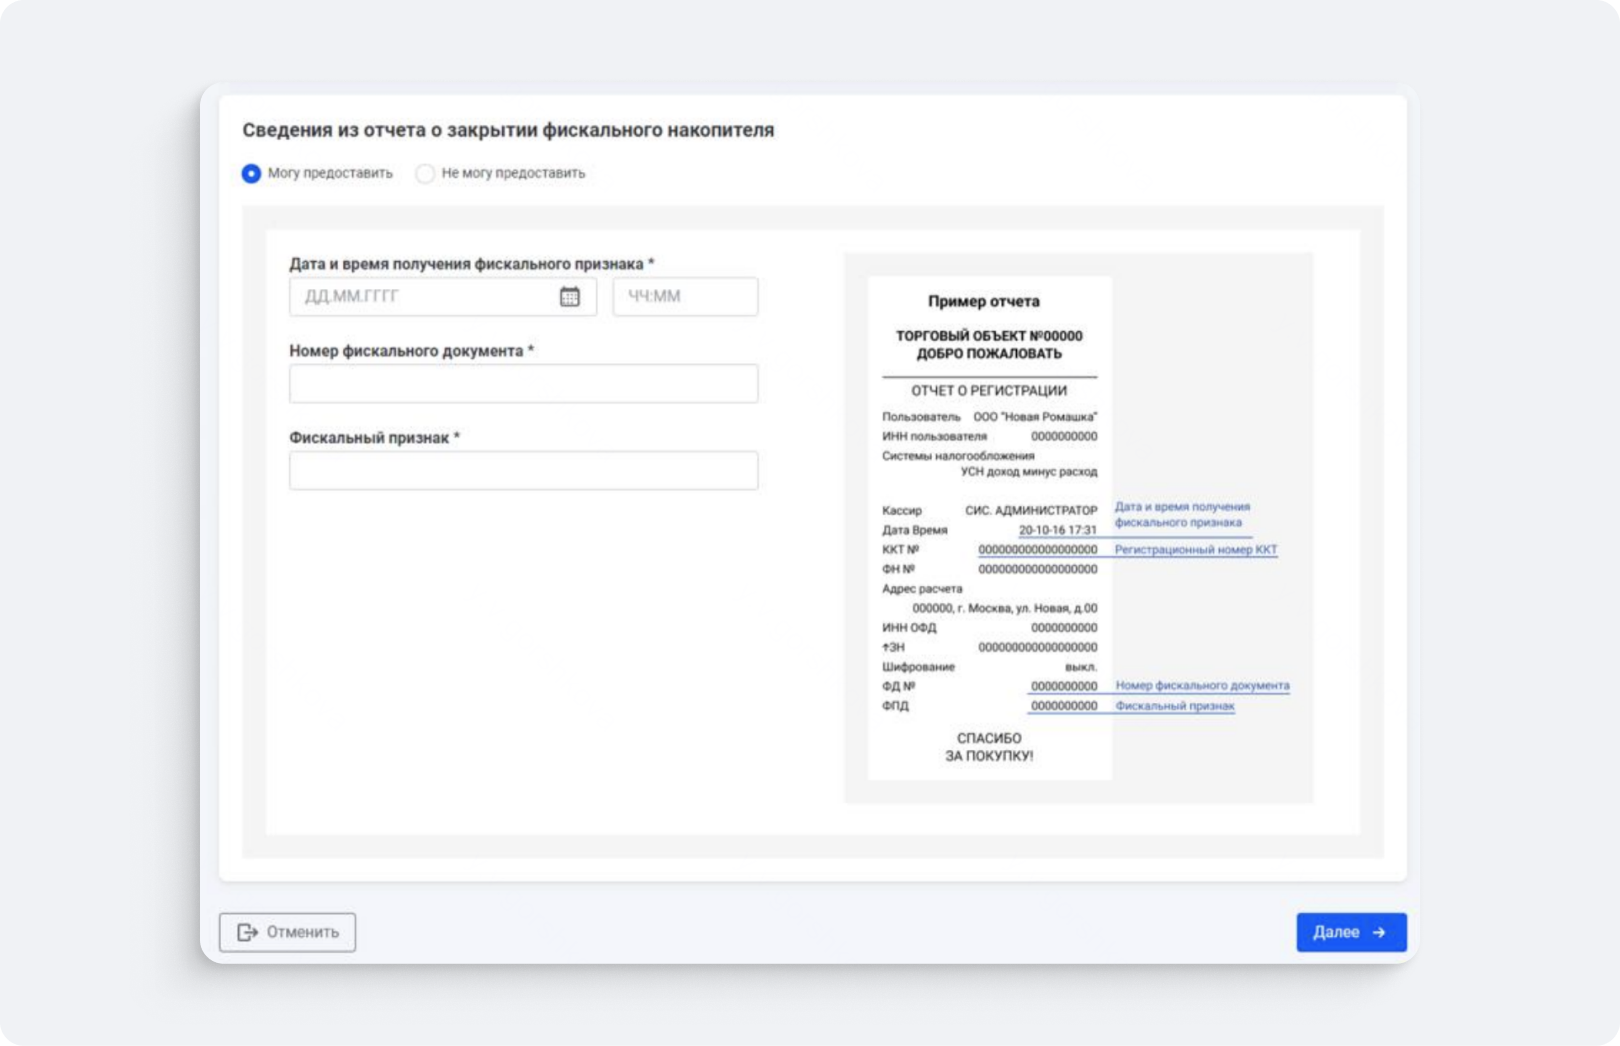Click the Номер фискального документа text box
The image size is (1620, 1046).
[x=523, y=384]
